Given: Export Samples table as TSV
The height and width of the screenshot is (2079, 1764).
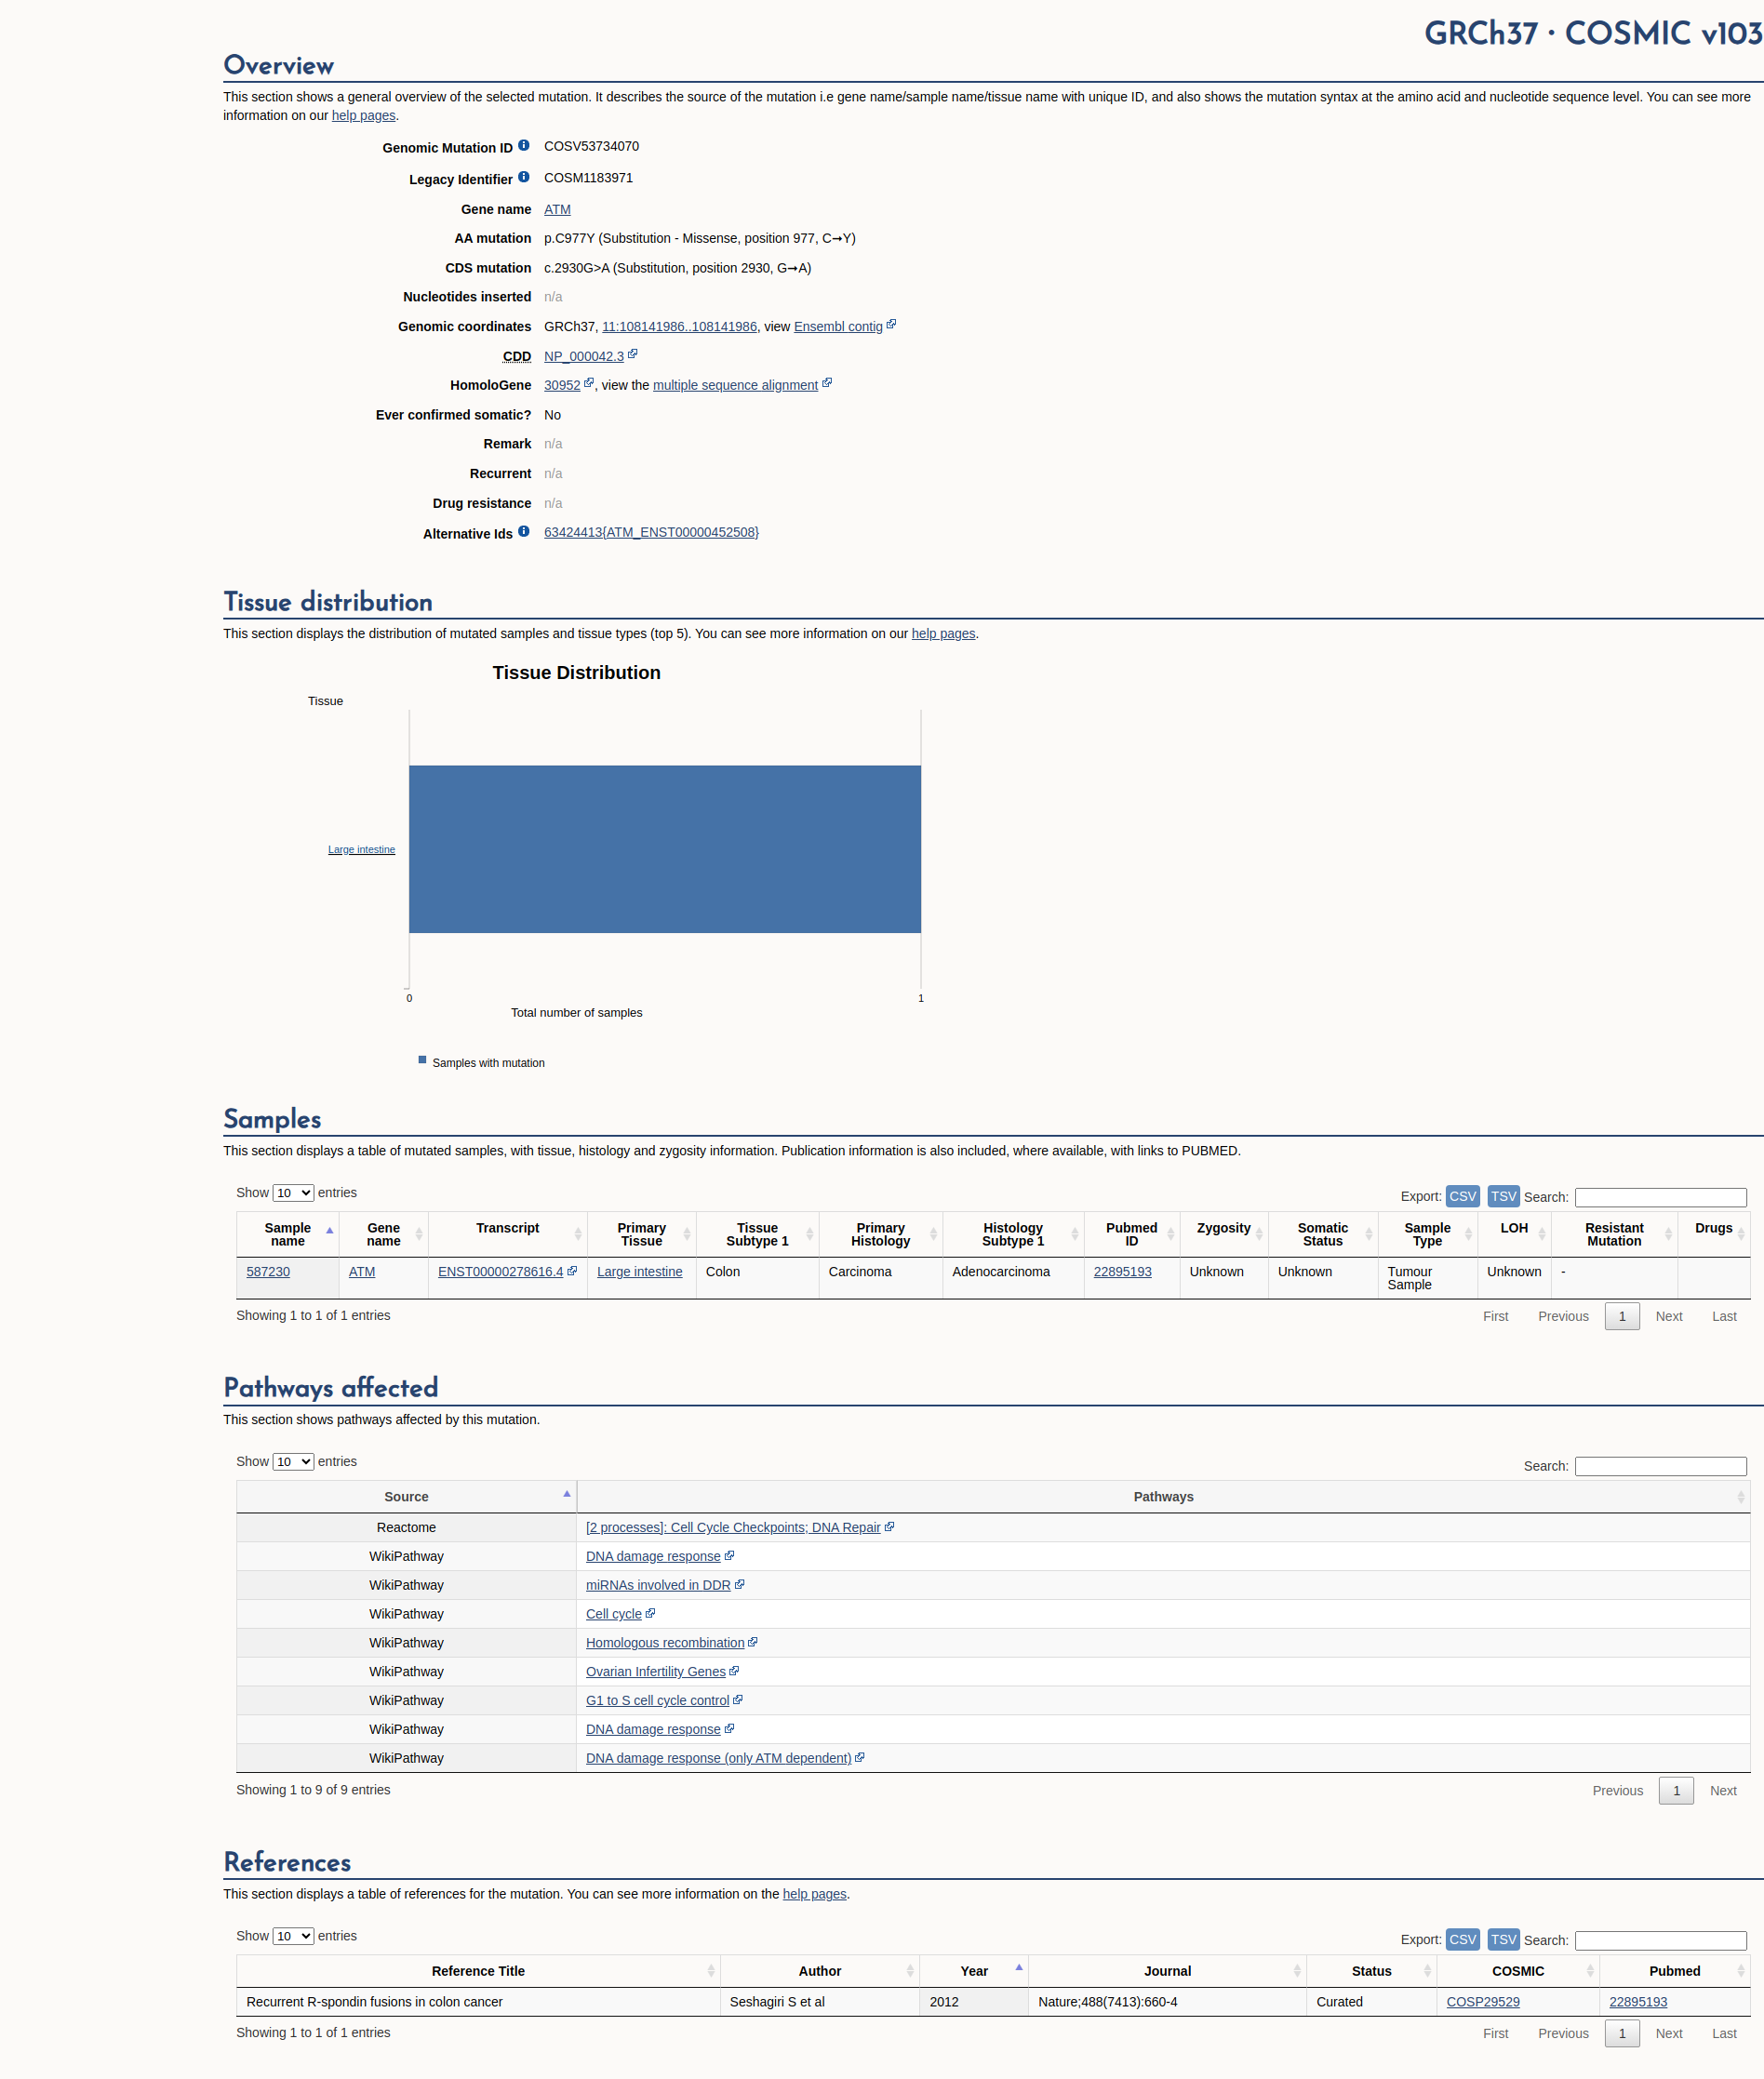Looking at the screenshot, I should click(x=1503, y=1196).
